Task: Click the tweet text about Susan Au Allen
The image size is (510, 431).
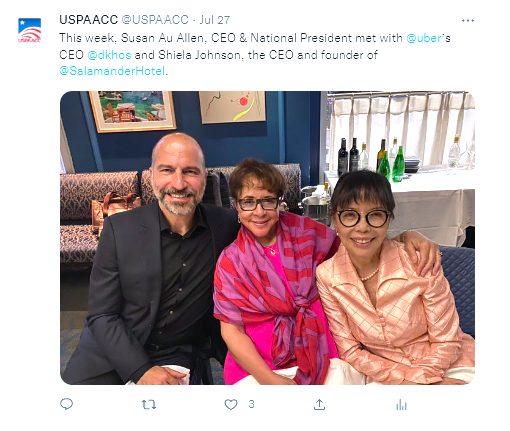Action: pos(255,55)
